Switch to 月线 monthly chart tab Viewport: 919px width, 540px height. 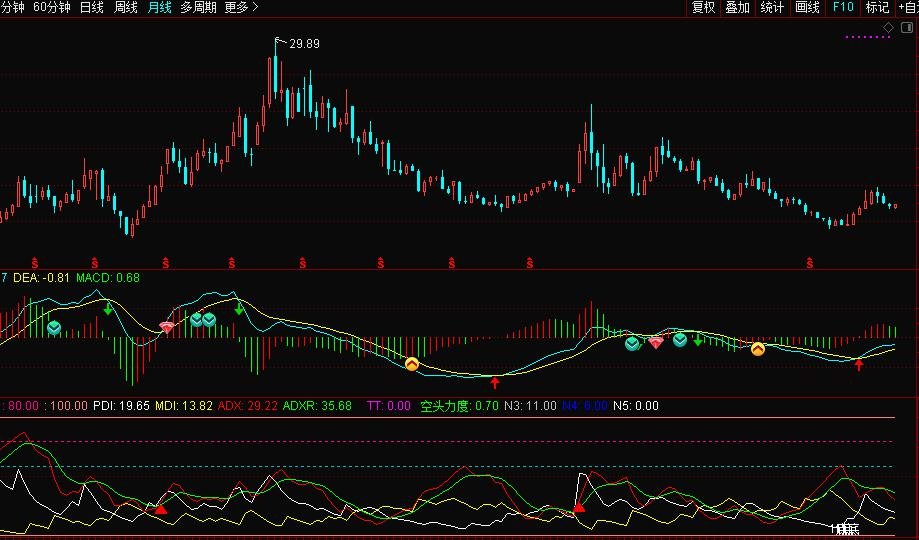(x=159, y=8)
